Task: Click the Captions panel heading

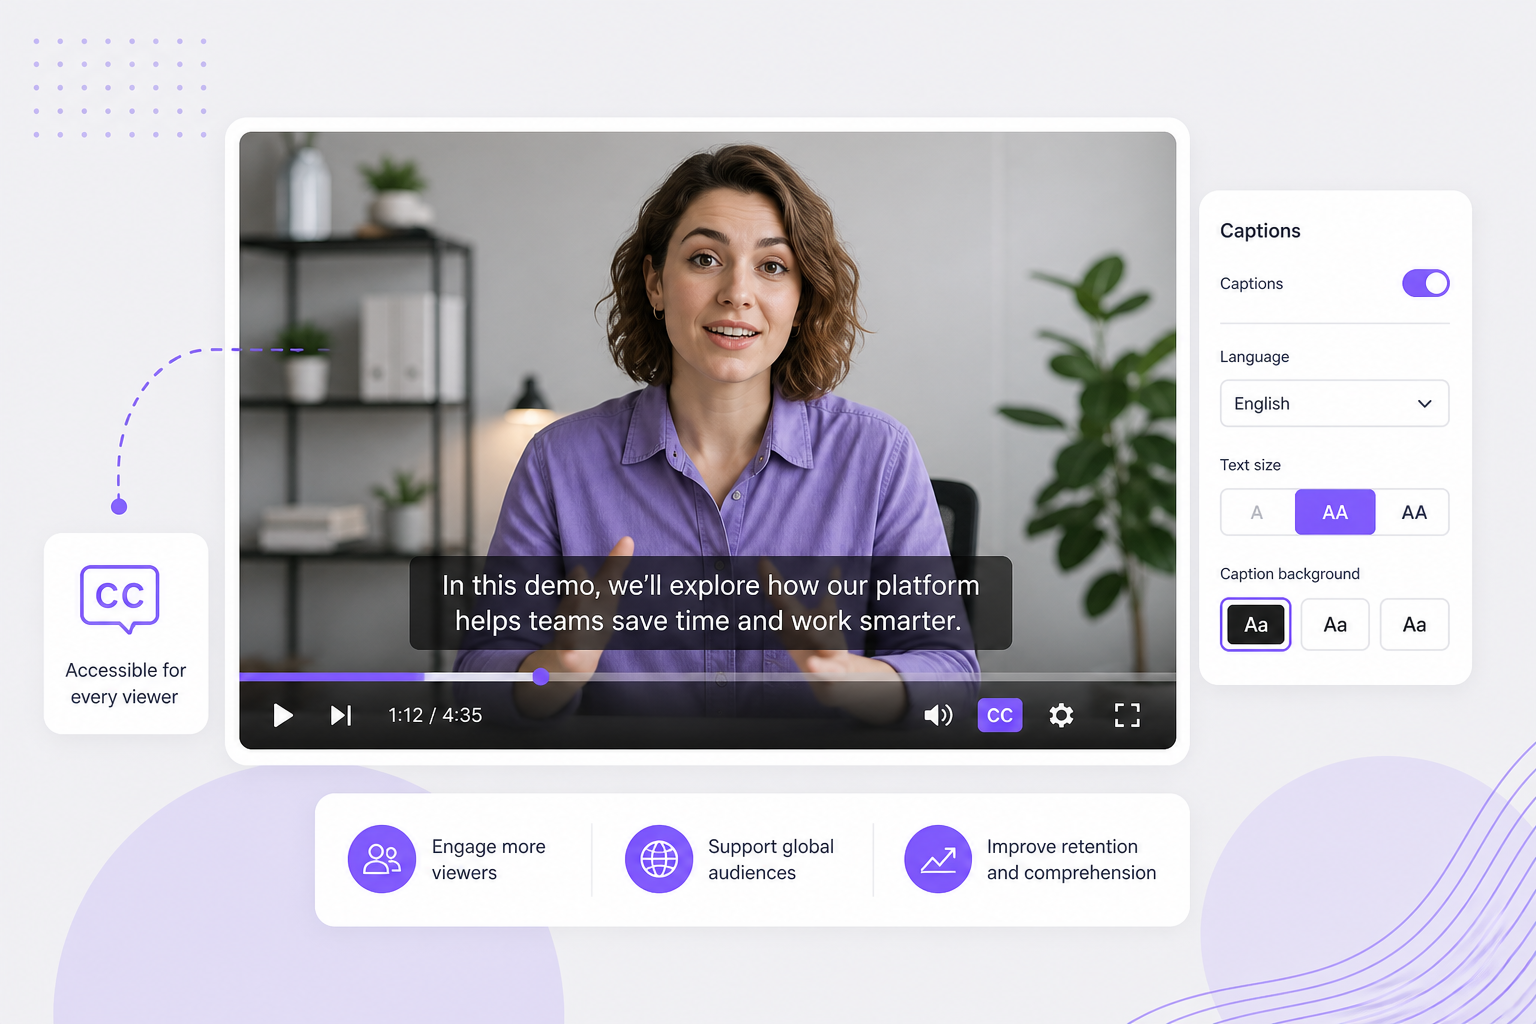Action: (x=1260, y=231)
